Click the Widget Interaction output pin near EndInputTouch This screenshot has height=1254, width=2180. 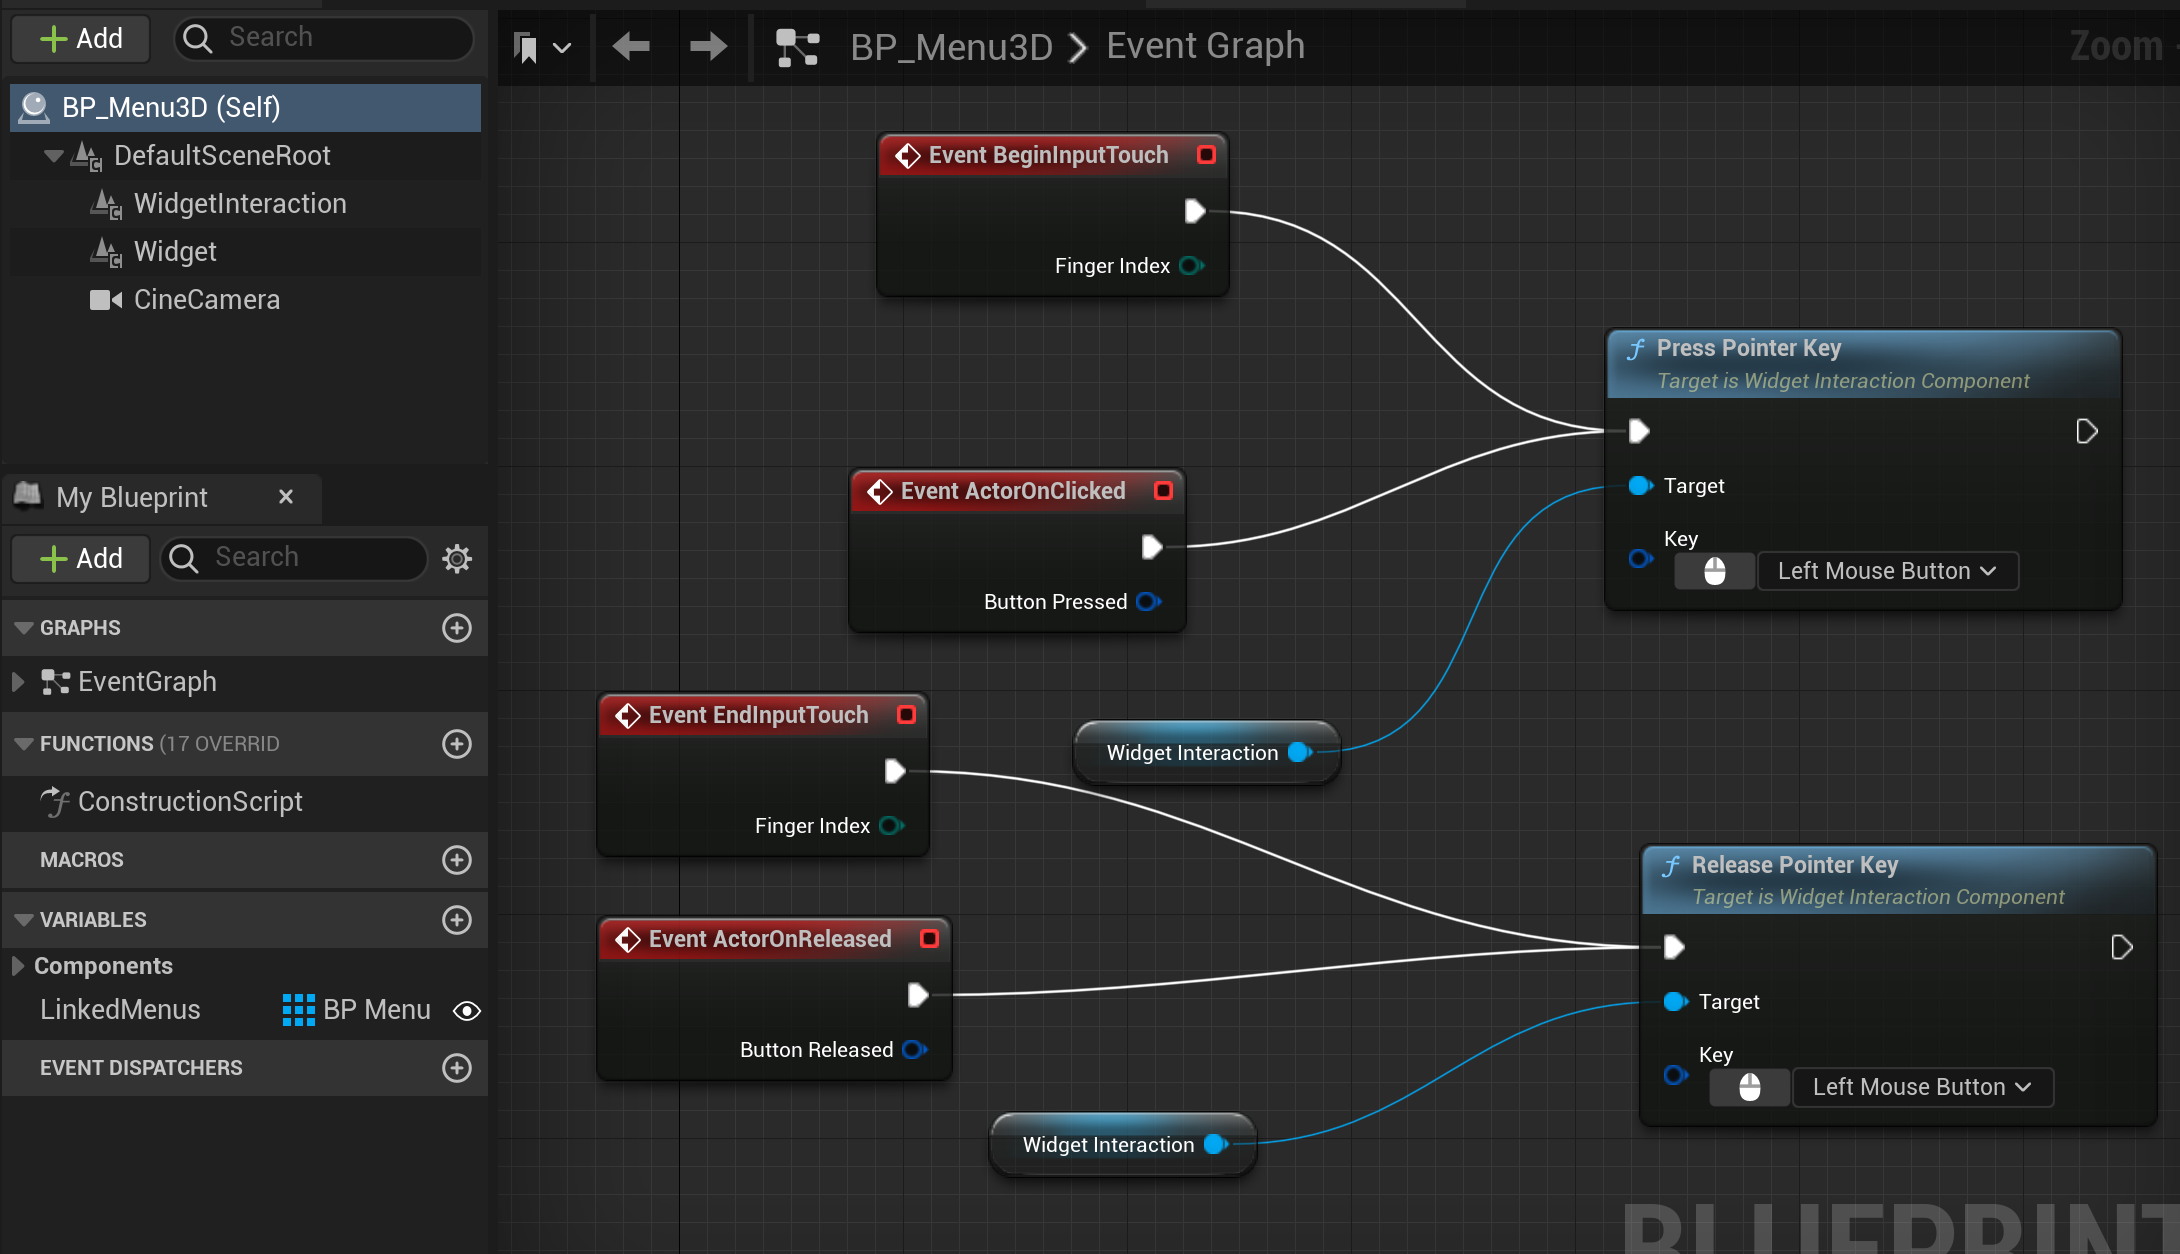1299,752
